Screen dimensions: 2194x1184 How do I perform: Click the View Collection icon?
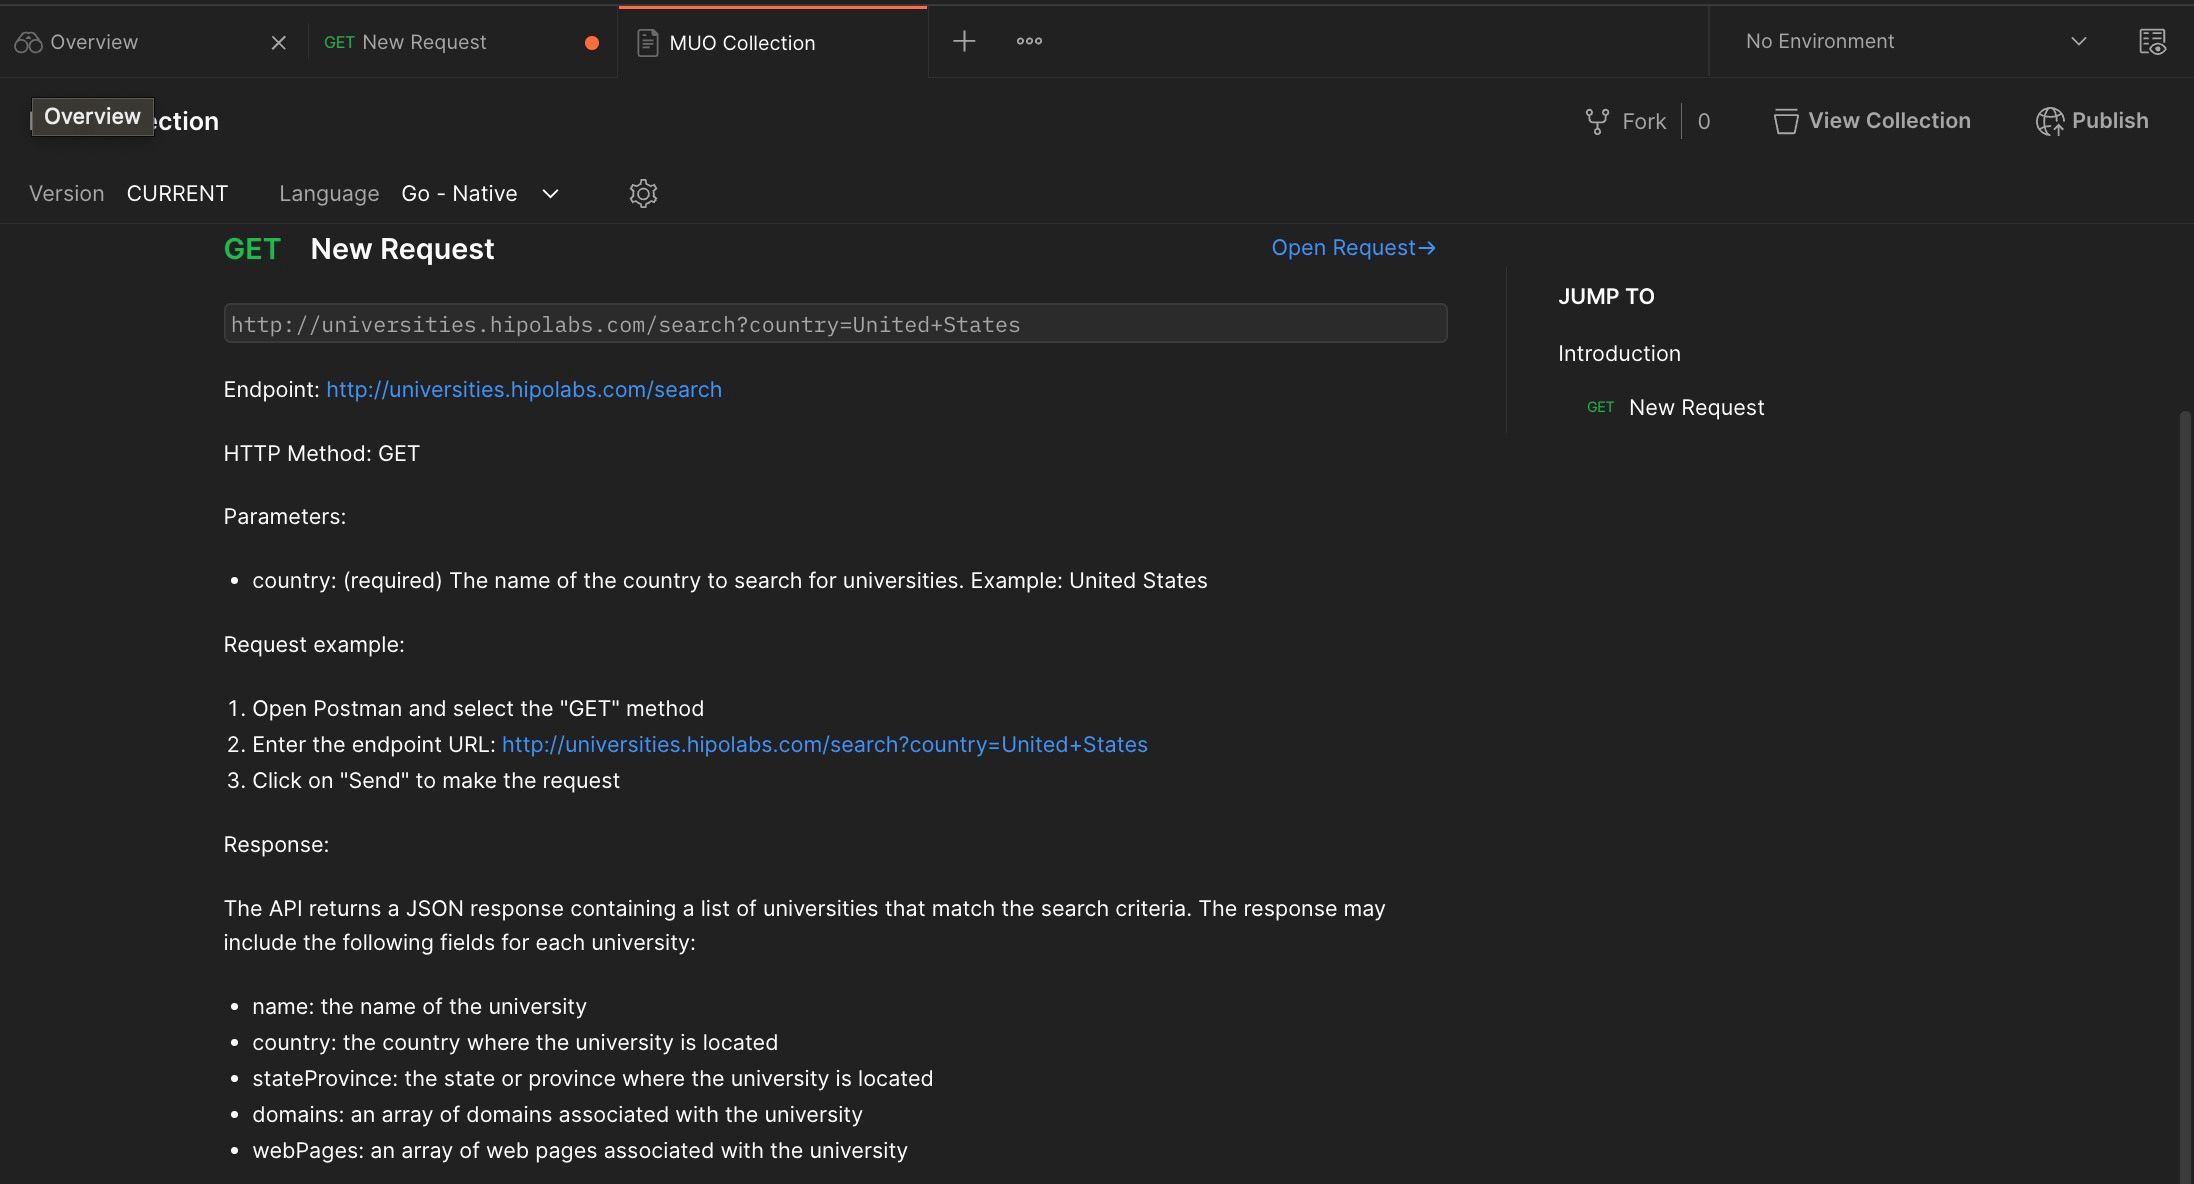(x=1786, y=120)
